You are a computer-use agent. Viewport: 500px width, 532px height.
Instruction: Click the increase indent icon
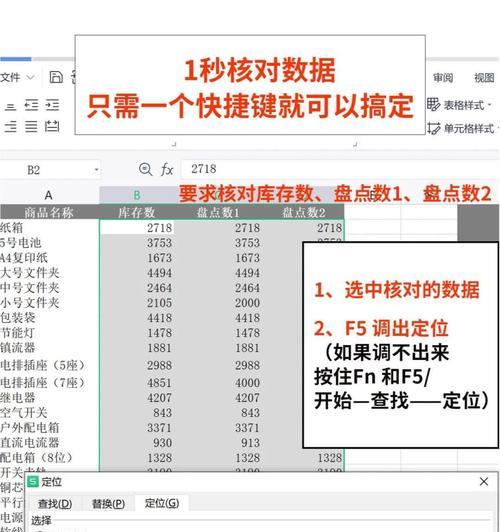(52, 105)
